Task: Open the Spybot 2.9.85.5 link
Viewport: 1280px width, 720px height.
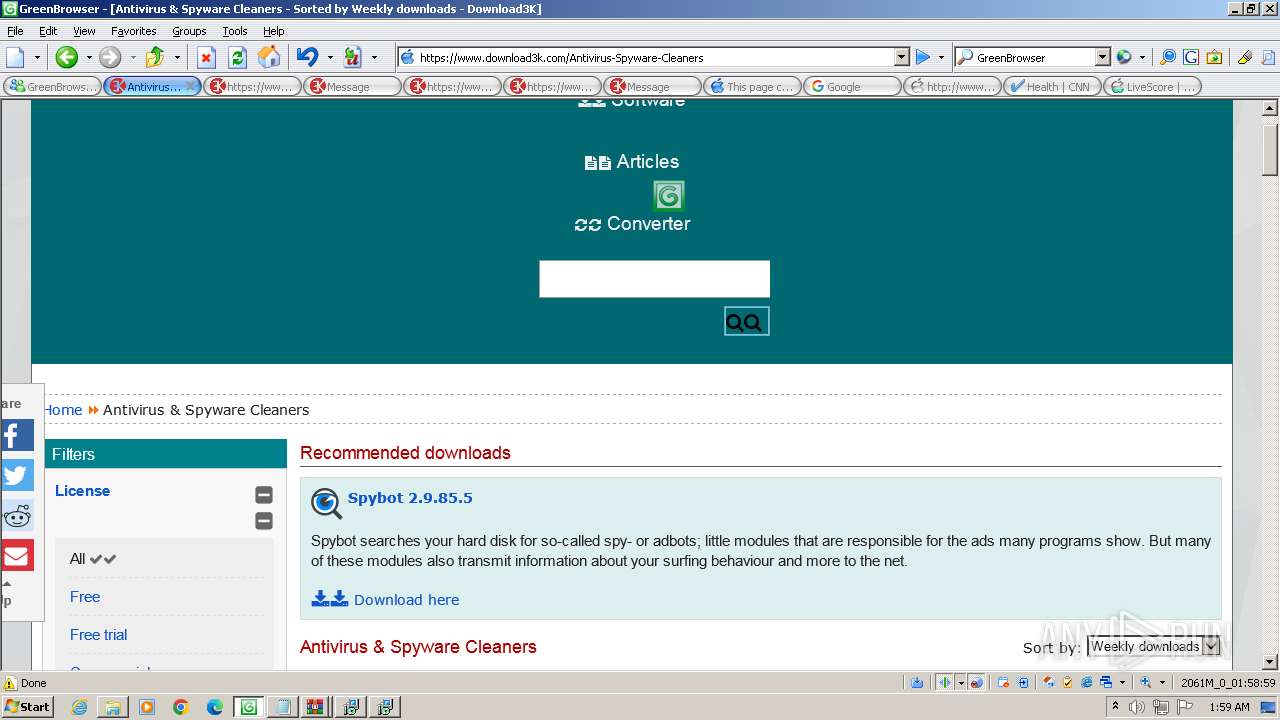Action: (410, 498)
